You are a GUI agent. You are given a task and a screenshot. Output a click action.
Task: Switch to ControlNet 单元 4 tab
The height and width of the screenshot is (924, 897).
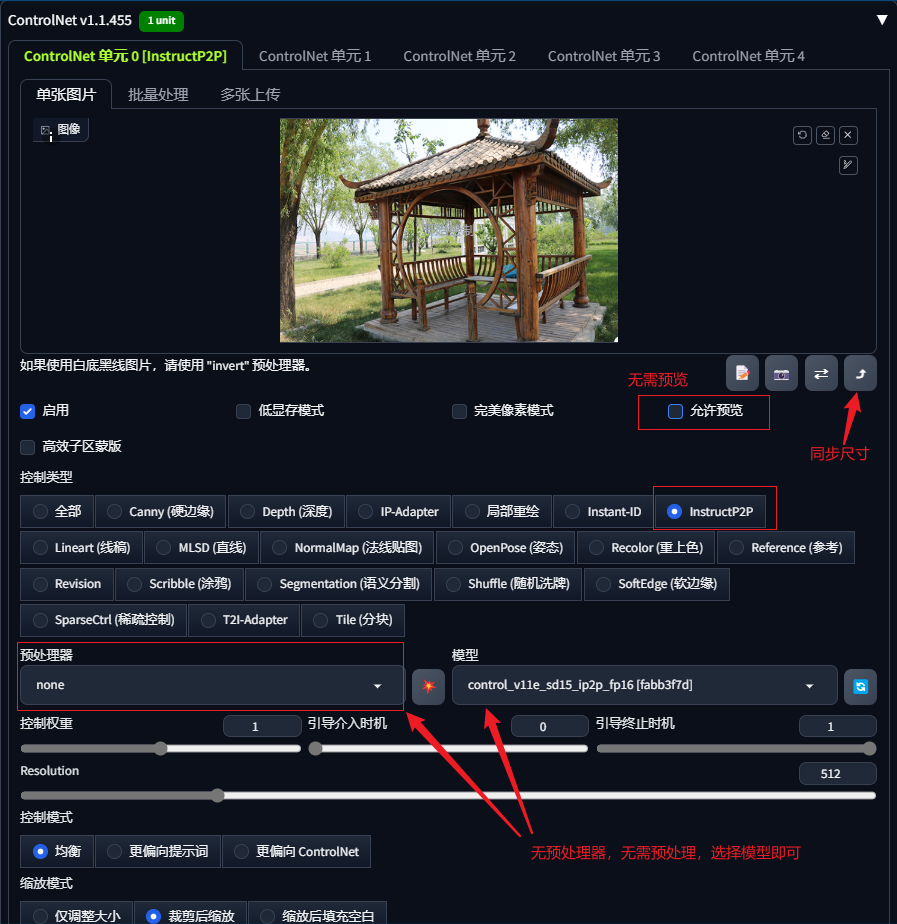[748, 56]
